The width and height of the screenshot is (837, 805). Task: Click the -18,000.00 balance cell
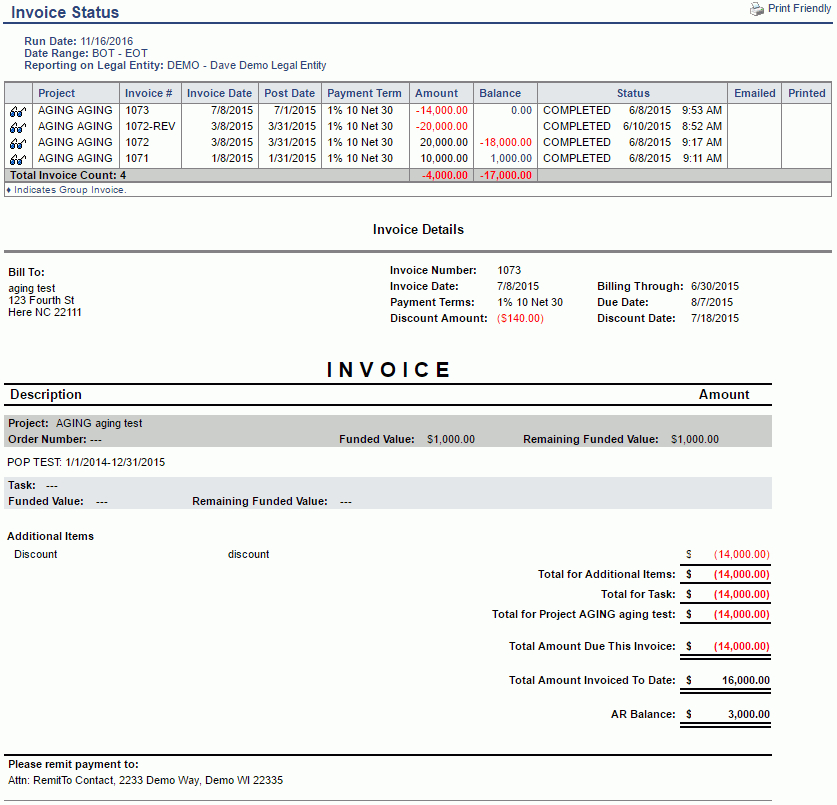pos(505,143)
